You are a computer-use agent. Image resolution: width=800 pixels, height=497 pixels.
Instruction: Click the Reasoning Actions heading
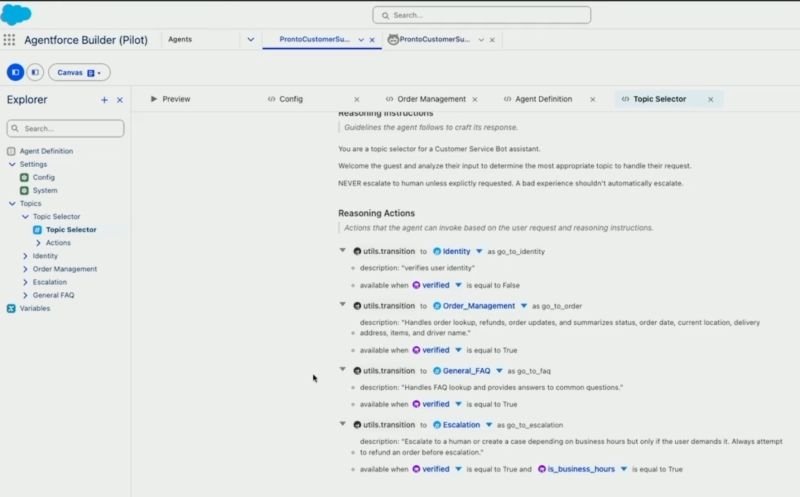coord(377,213)
